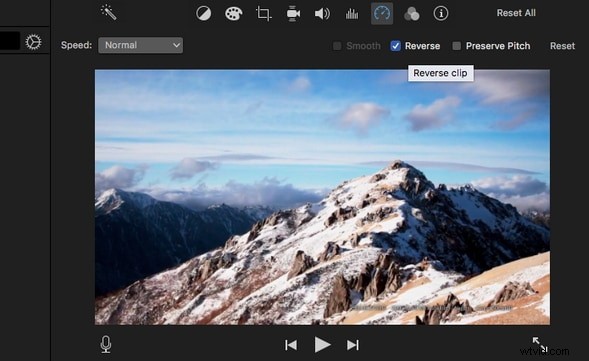Open the gear settings icon
Viewport: 589px width, 361px height.
click(x=33, y=42)
